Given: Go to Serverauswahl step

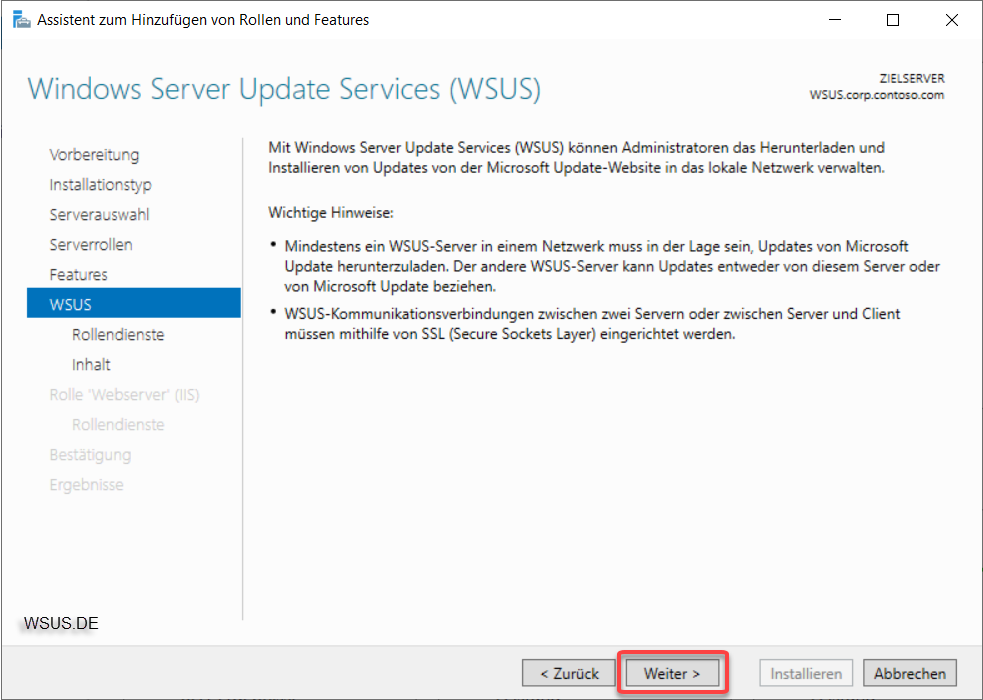Looking at the screenshot, I should pyautogui.click(x=99, y=215).
